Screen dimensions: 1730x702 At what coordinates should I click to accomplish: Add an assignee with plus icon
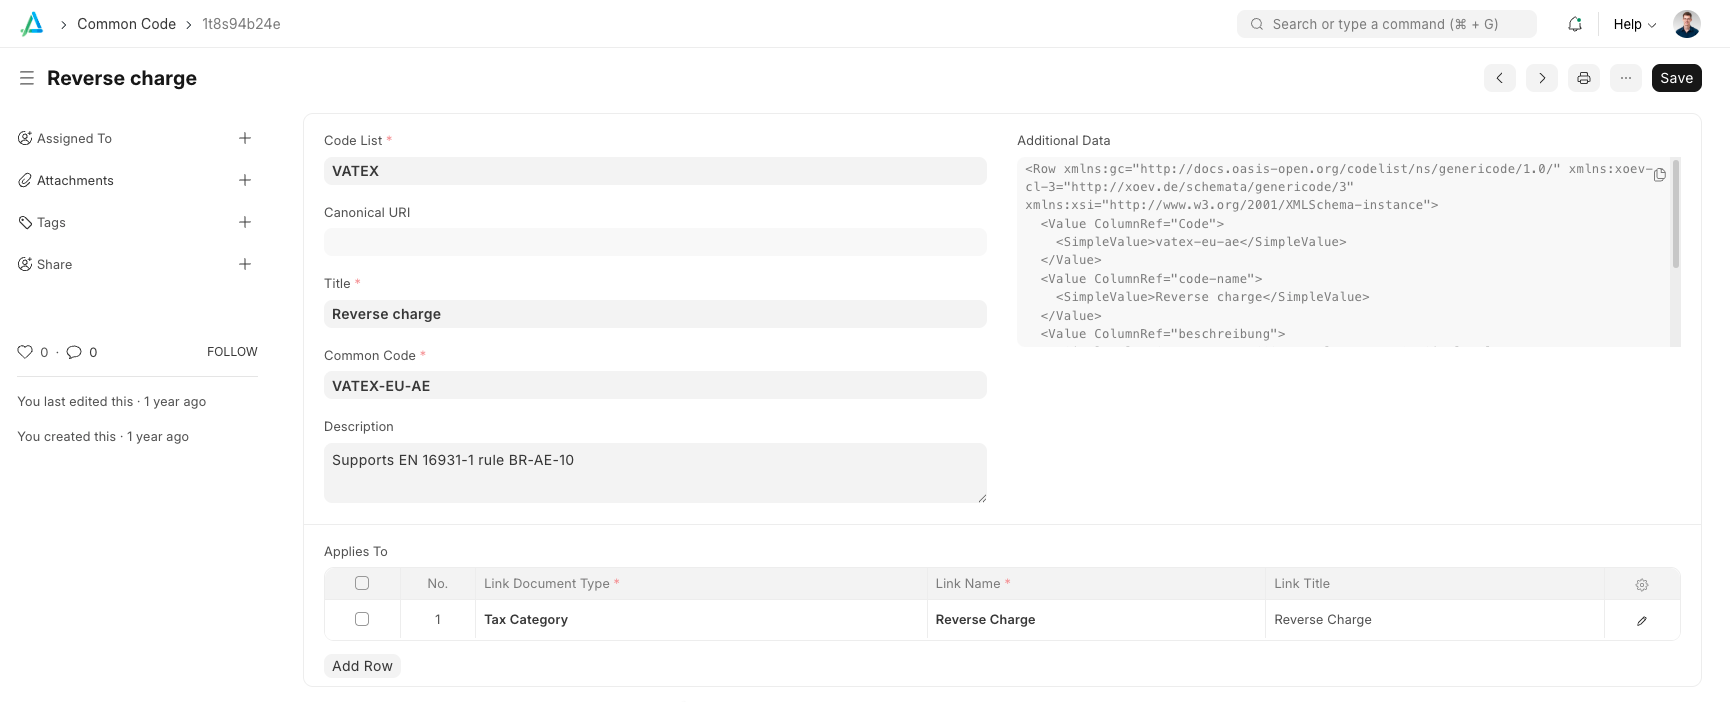point(245,138)
